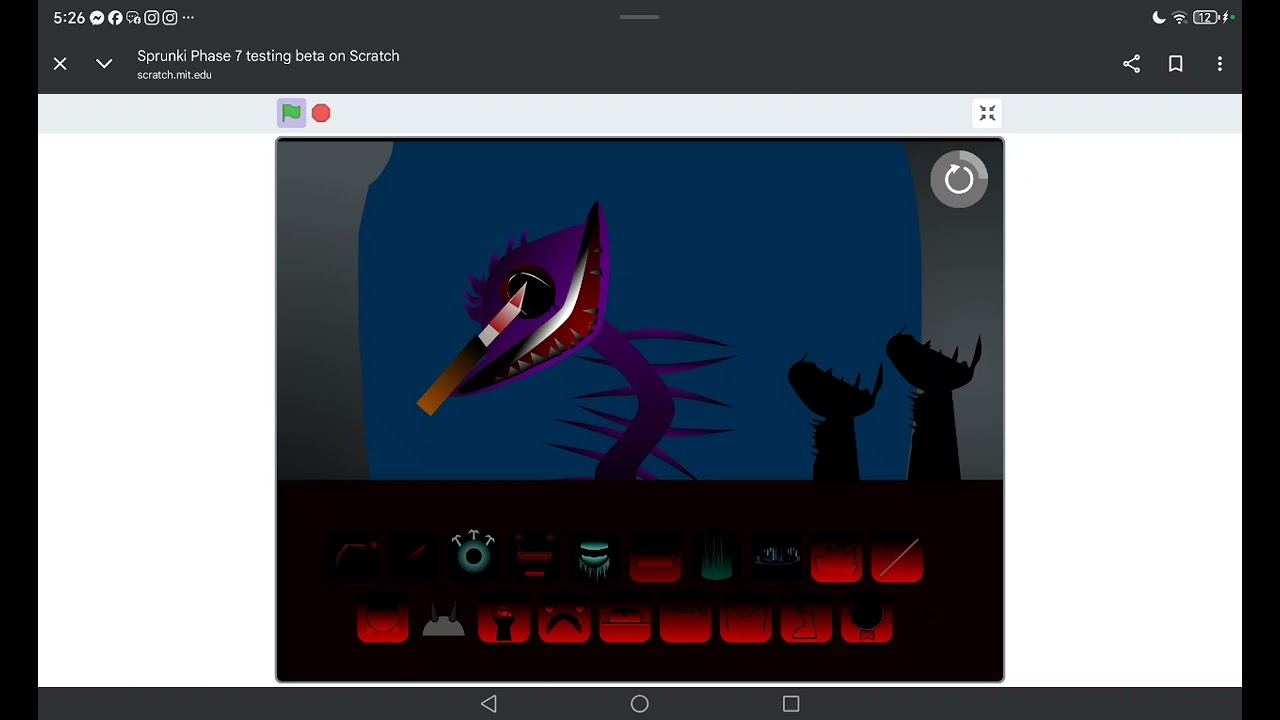
Task: Tap the Android back navigation button
Action: 489,704
